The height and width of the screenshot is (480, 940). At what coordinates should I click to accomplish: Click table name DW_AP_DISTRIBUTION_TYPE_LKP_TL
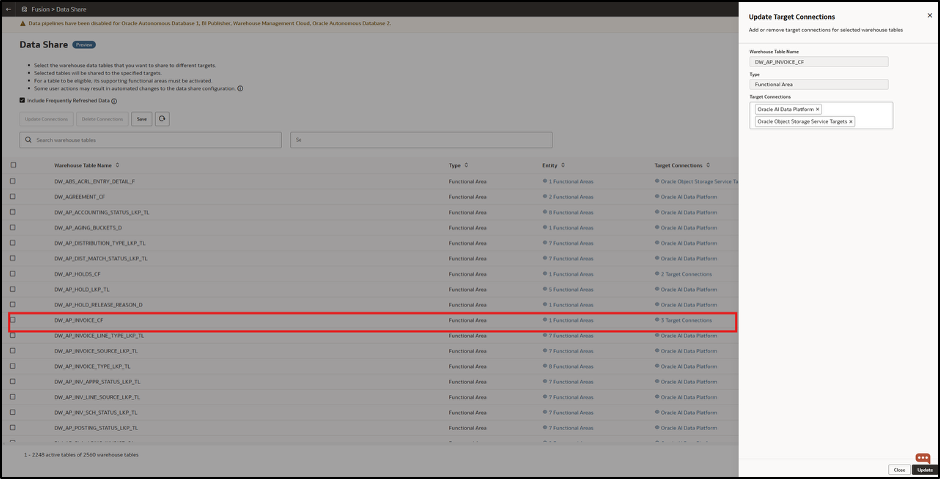pos(100,243)
